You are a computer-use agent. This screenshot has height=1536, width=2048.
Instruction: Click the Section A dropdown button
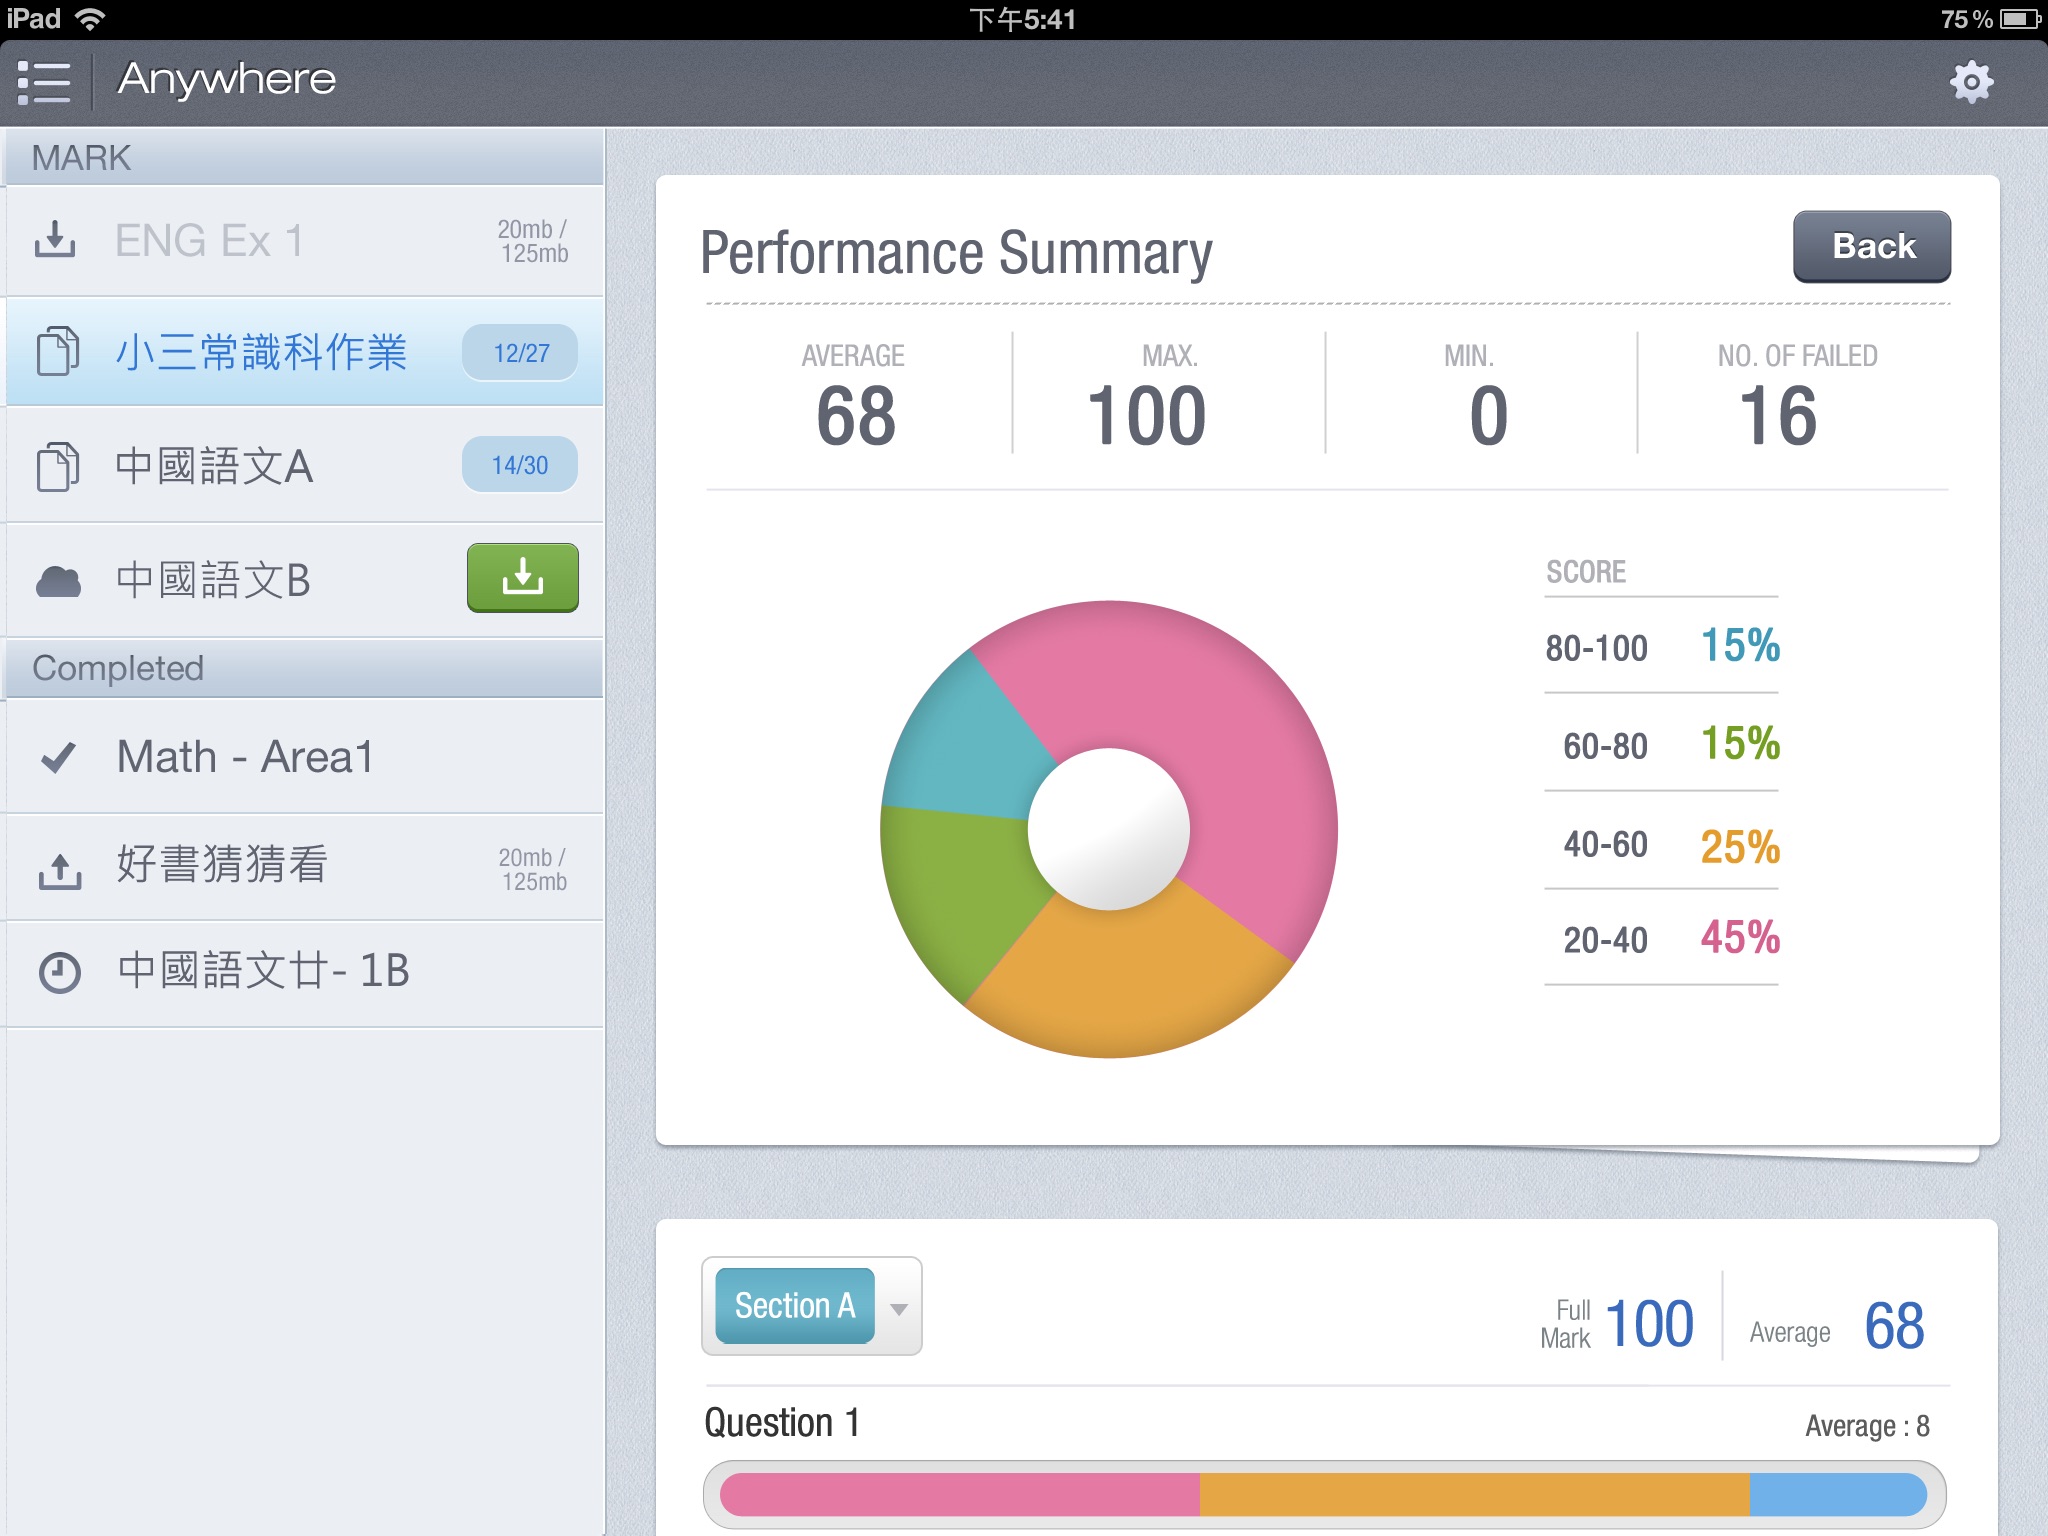(813, 1307)
